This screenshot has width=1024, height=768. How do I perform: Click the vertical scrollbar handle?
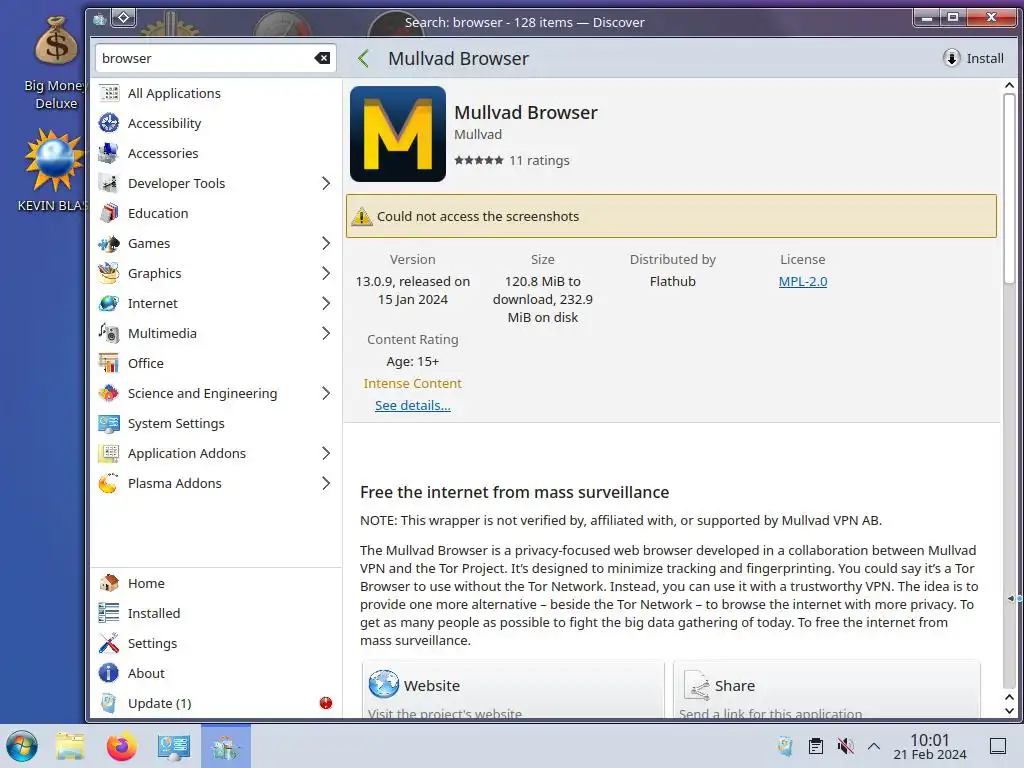[1009, 188]
